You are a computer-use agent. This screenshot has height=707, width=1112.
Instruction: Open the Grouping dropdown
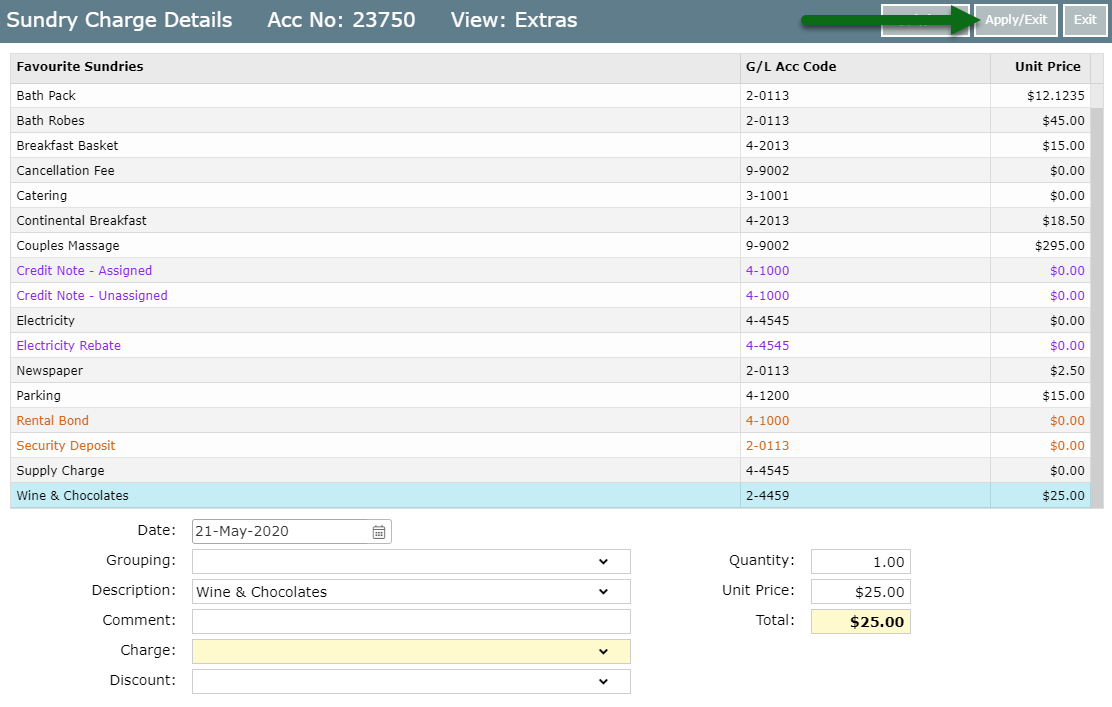[411, 562]
